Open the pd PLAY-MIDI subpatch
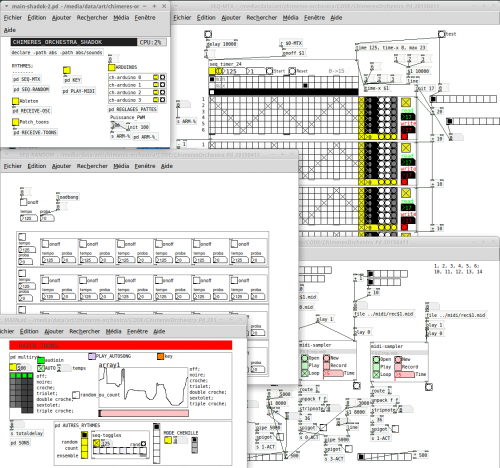Viewport: 500px width, 468px height. pyautogui.click(x=79, y=91)
